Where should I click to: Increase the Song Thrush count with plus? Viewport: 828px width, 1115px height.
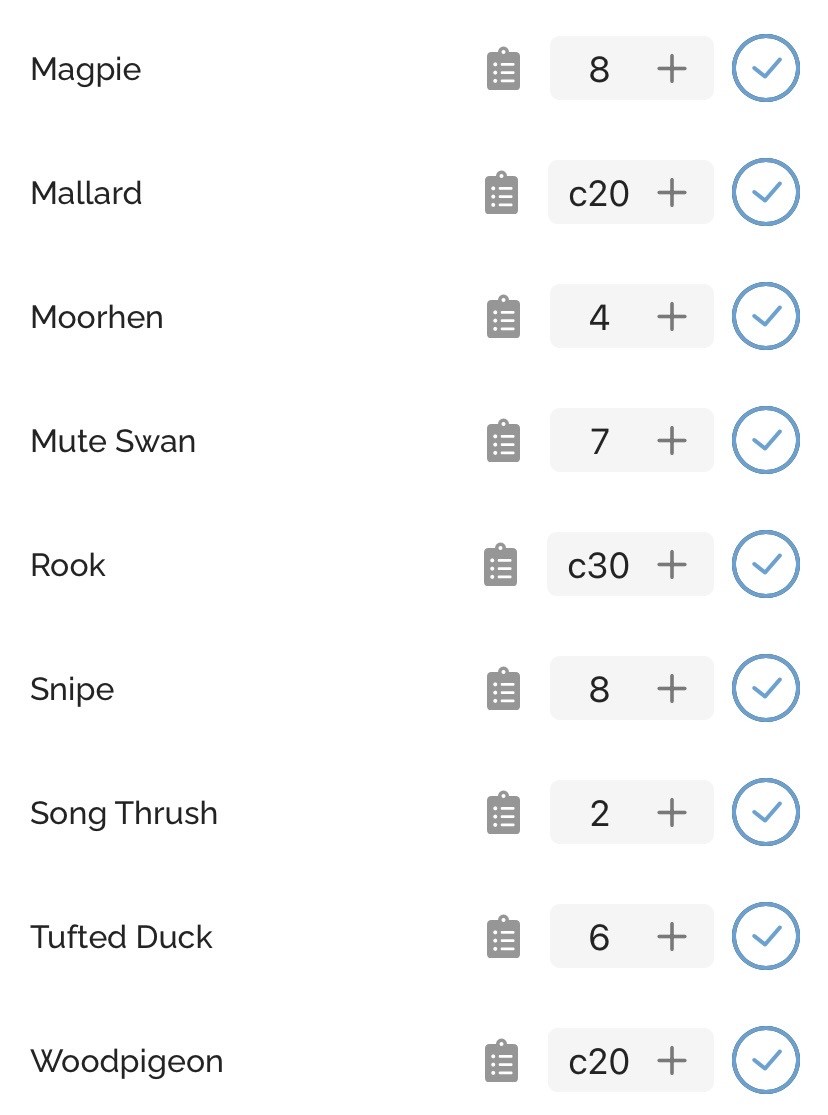(672, 812)
